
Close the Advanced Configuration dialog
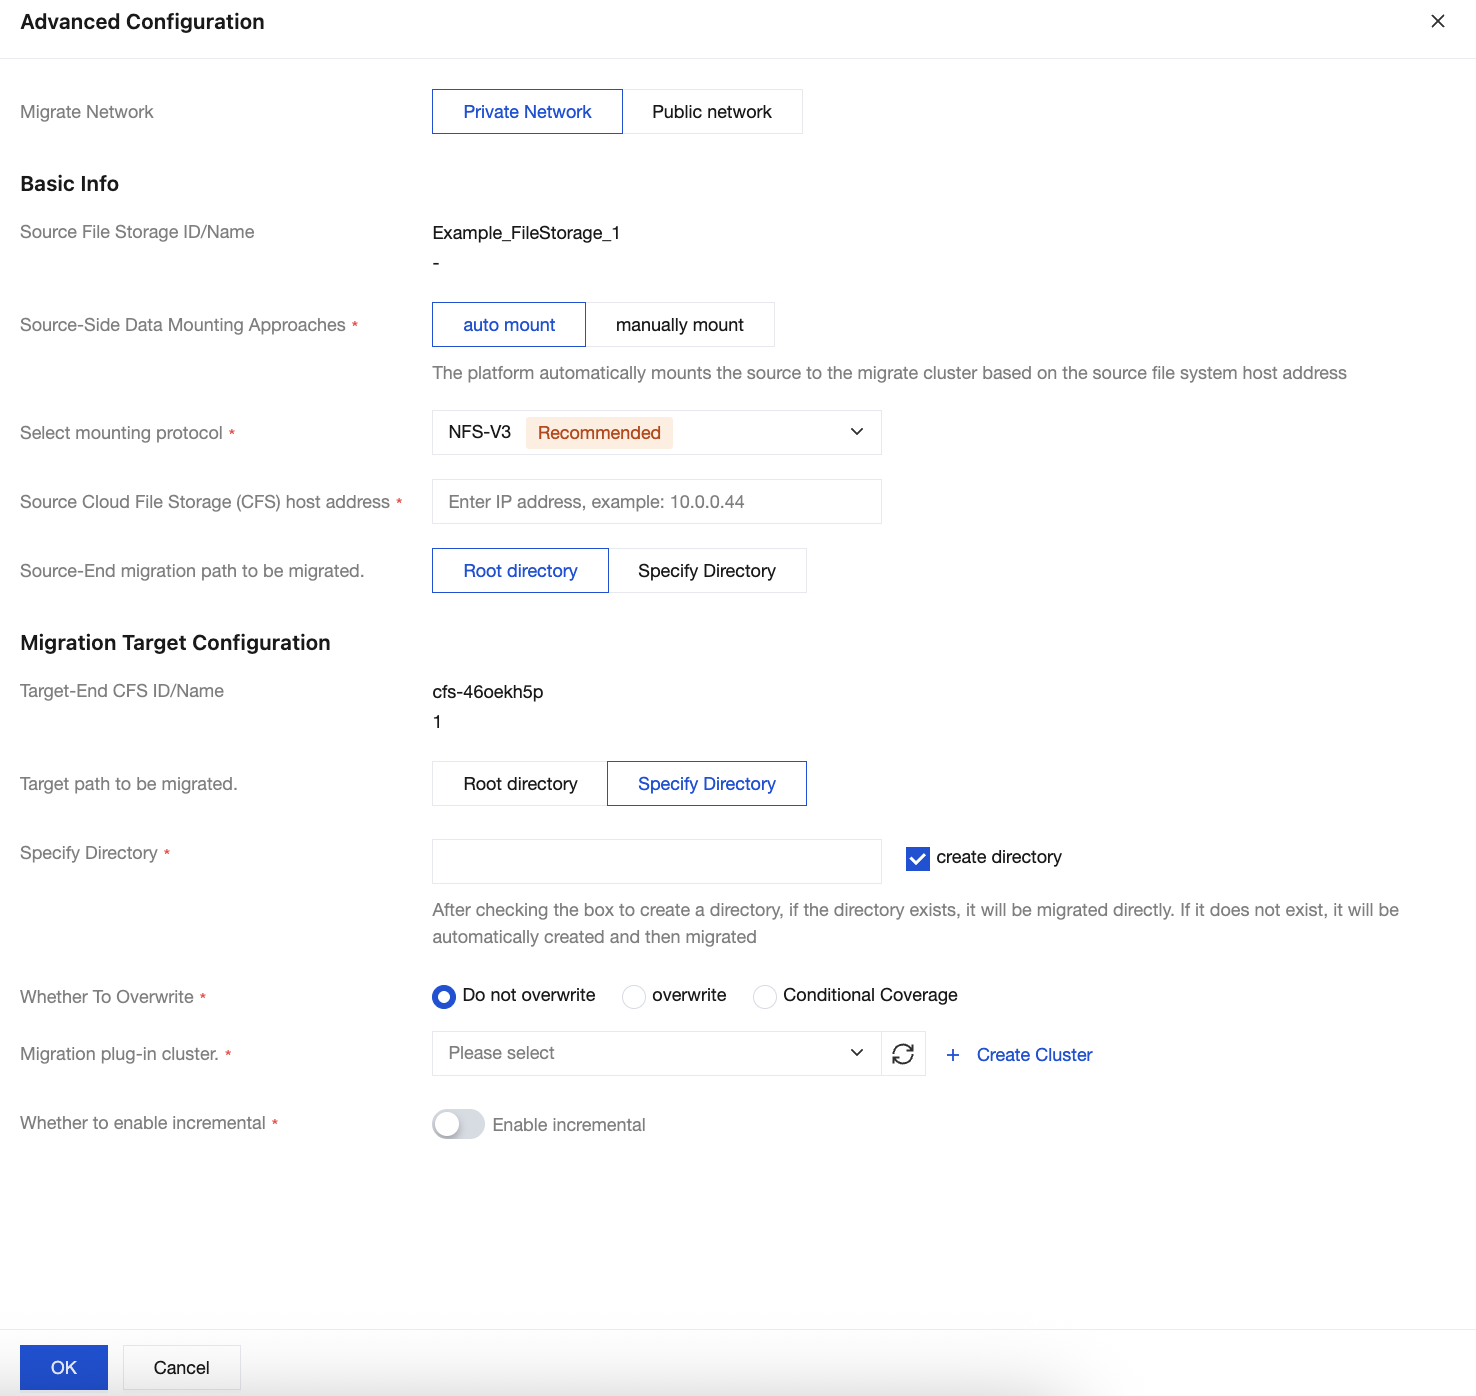(x=1437, y=21)
